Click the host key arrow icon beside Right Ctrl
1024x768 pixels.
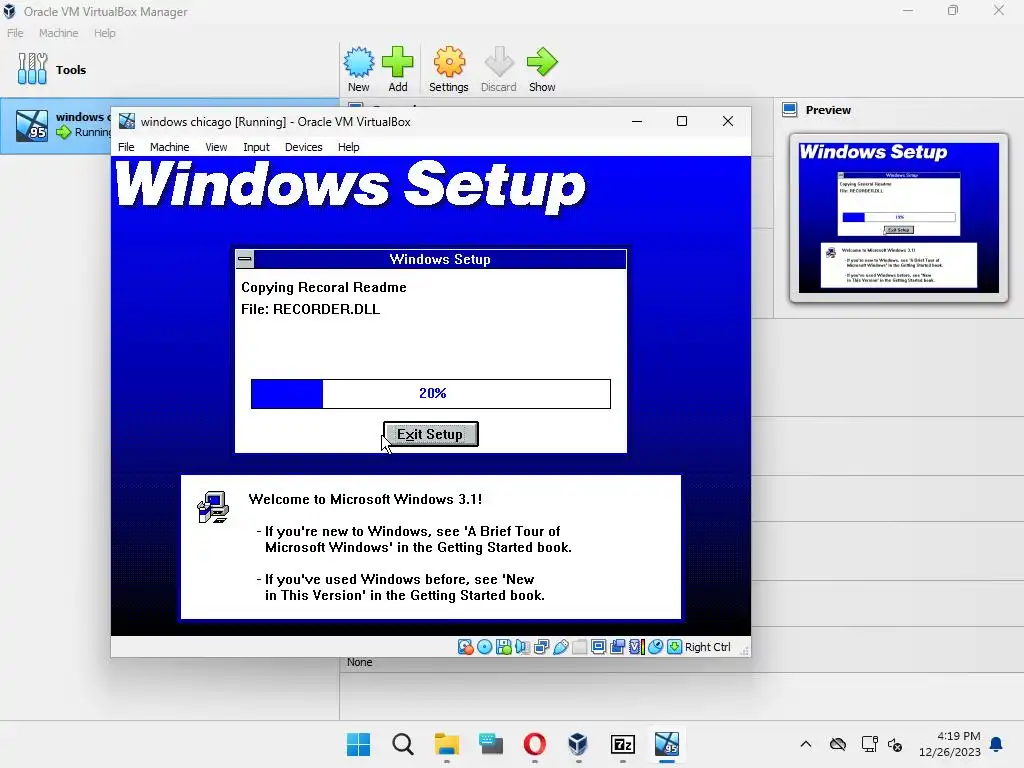tap(674, 647)
